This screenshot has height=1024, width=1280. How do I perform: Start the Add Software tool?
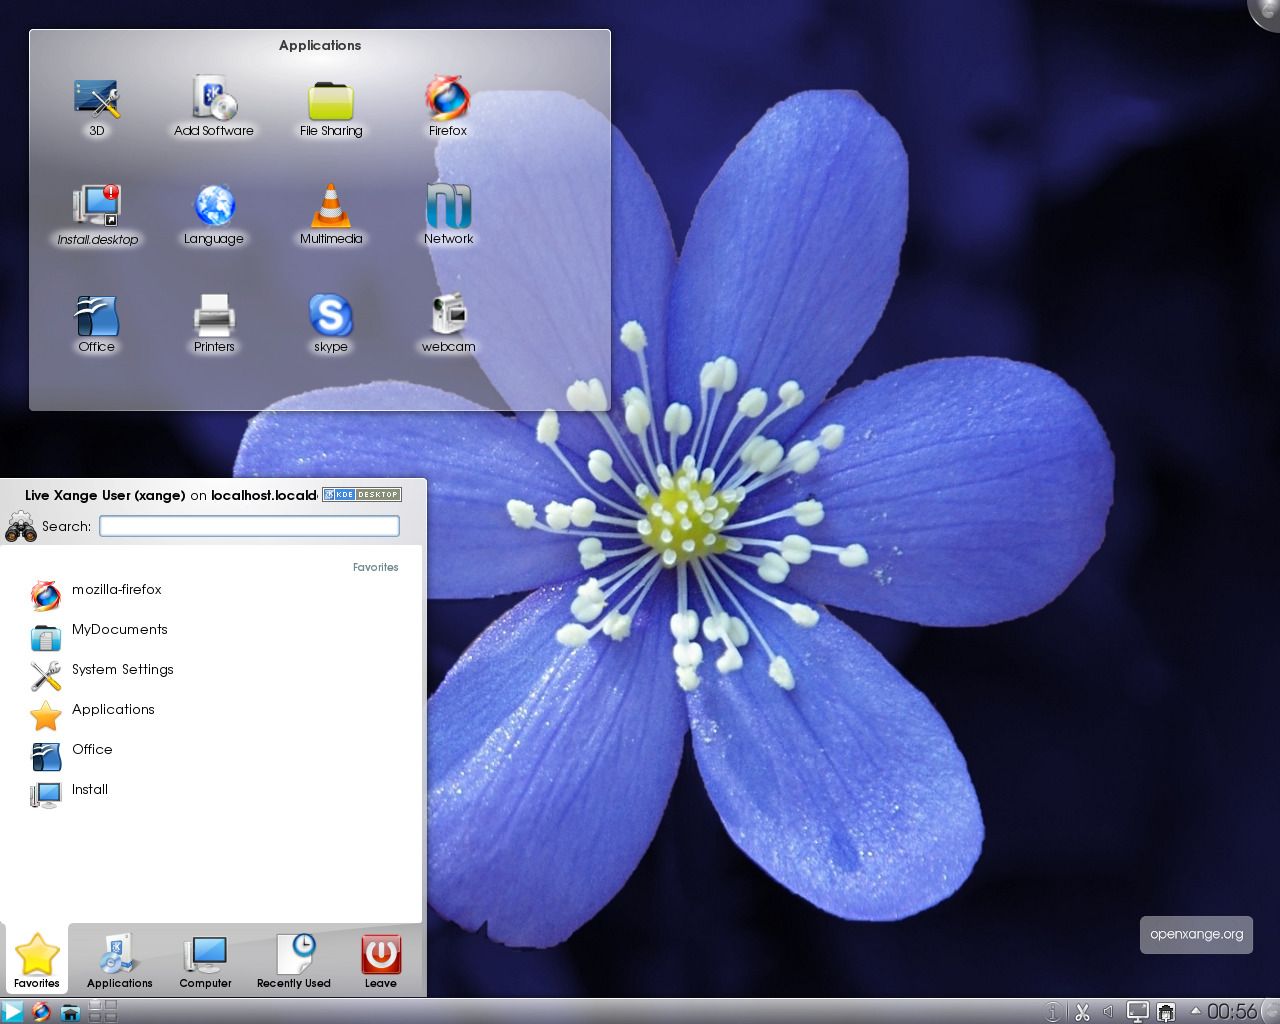214,100
